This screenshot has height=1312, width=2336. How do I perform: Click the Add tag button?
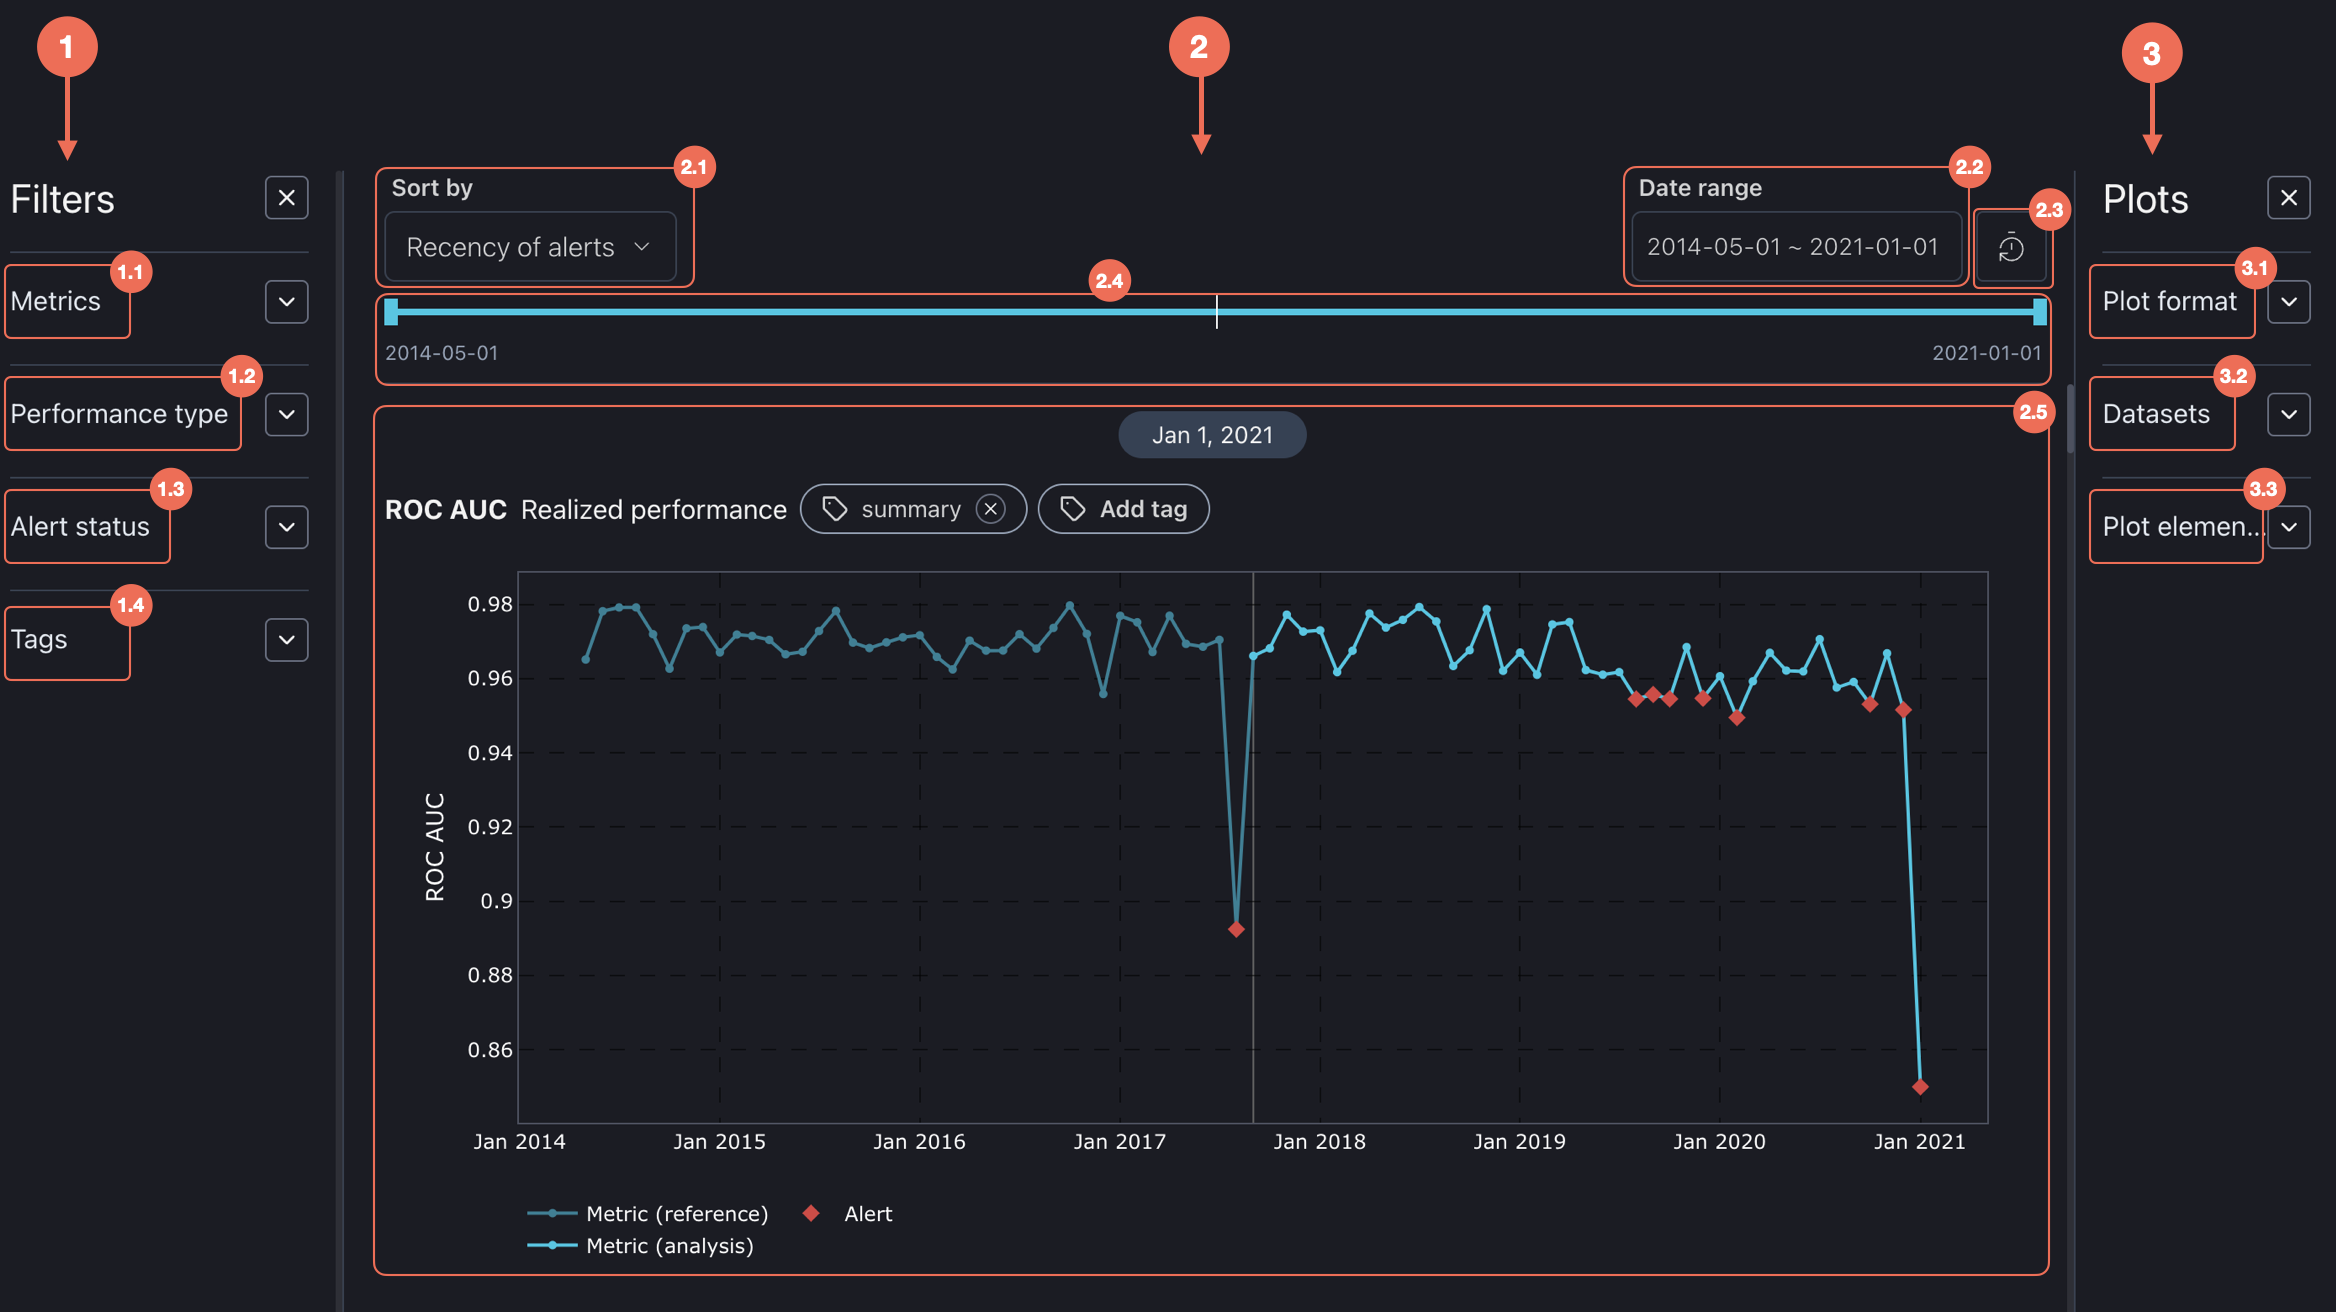[x=1123, y=509]
